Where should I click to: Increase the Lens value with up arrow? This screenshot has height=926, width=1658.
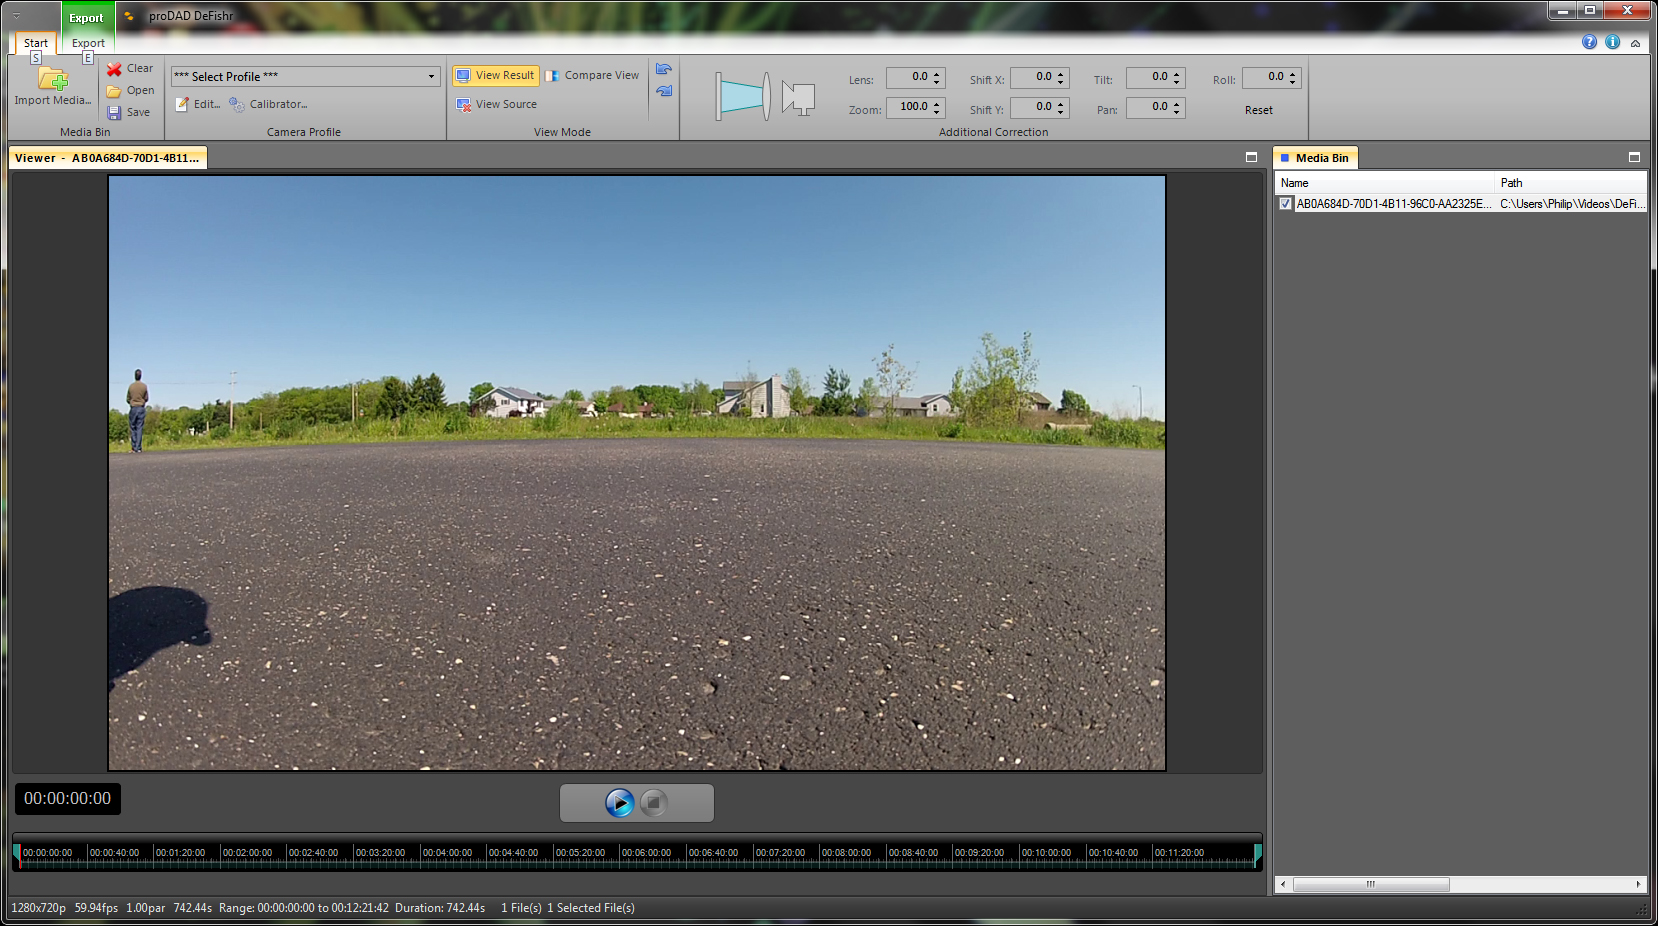click(x=937, y=73)
